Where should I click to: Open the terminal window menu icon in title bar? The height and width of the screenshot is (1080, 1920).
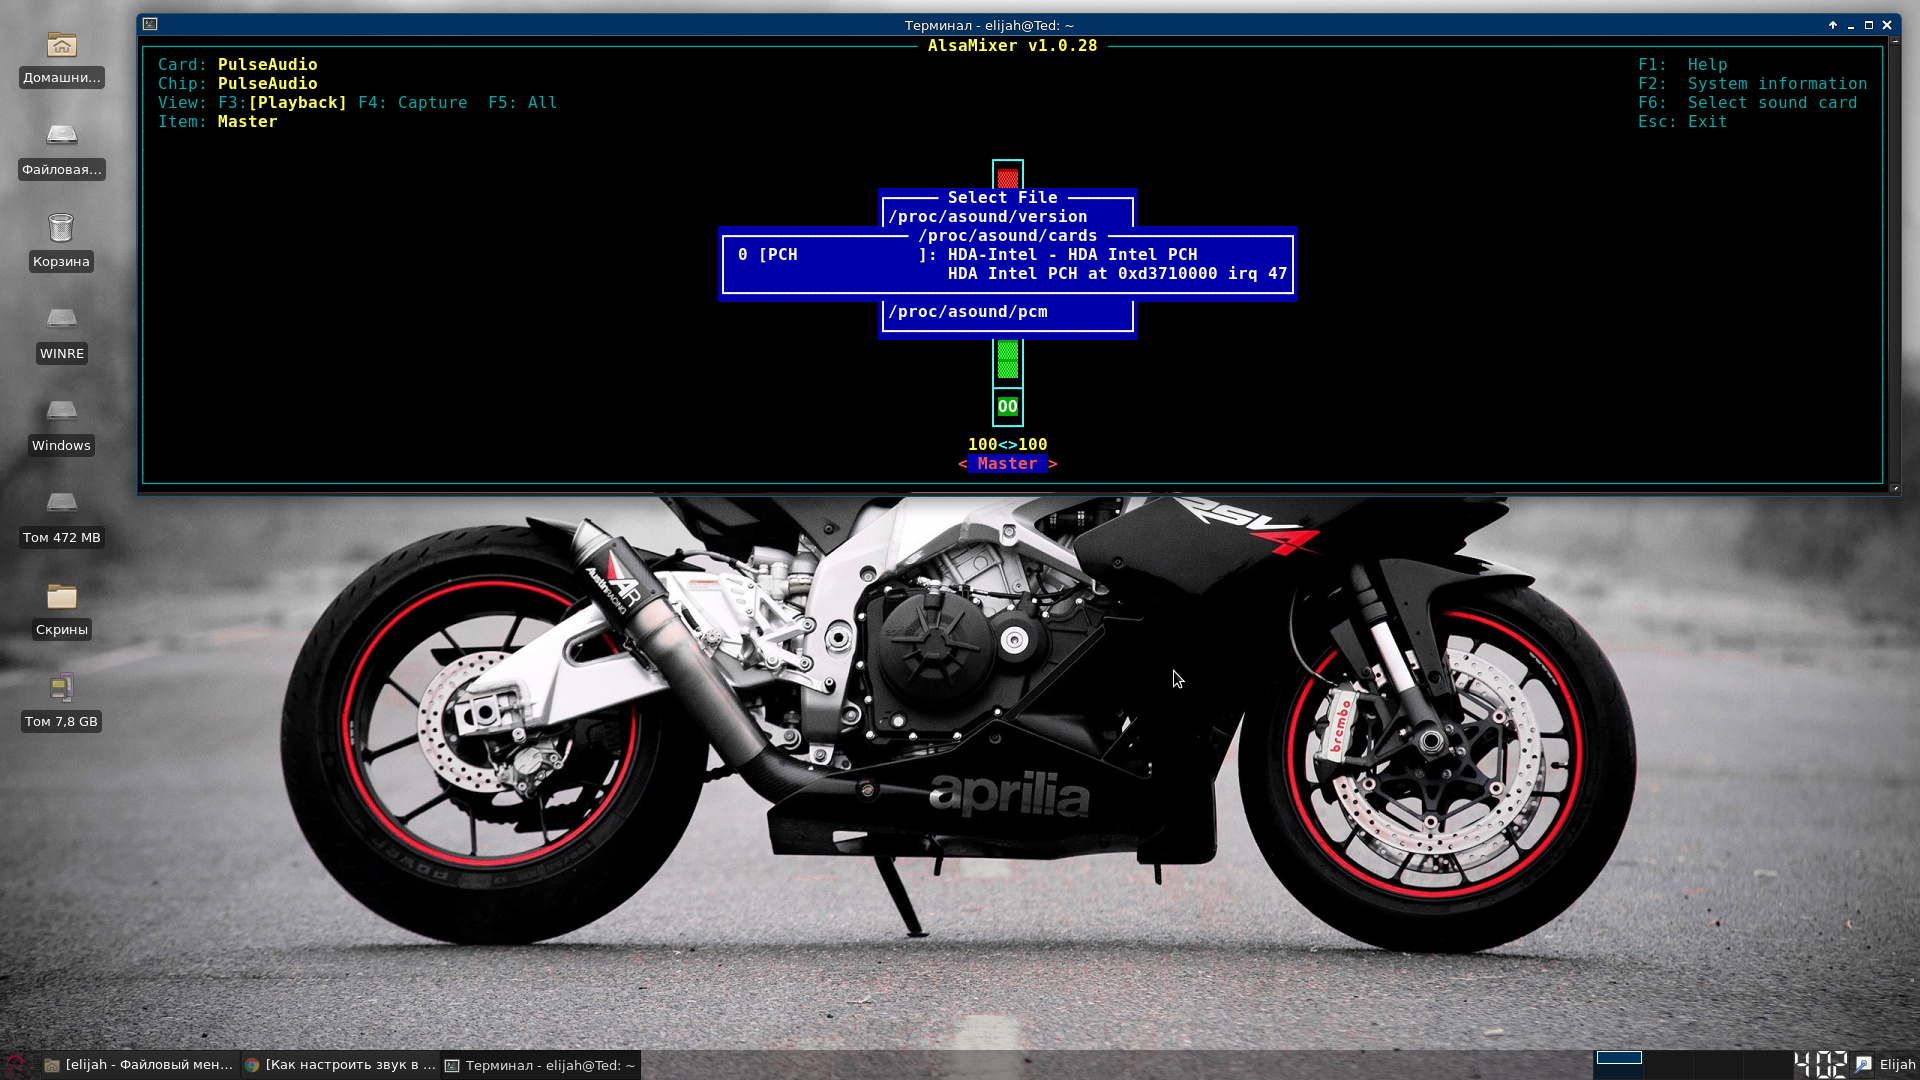150,25
